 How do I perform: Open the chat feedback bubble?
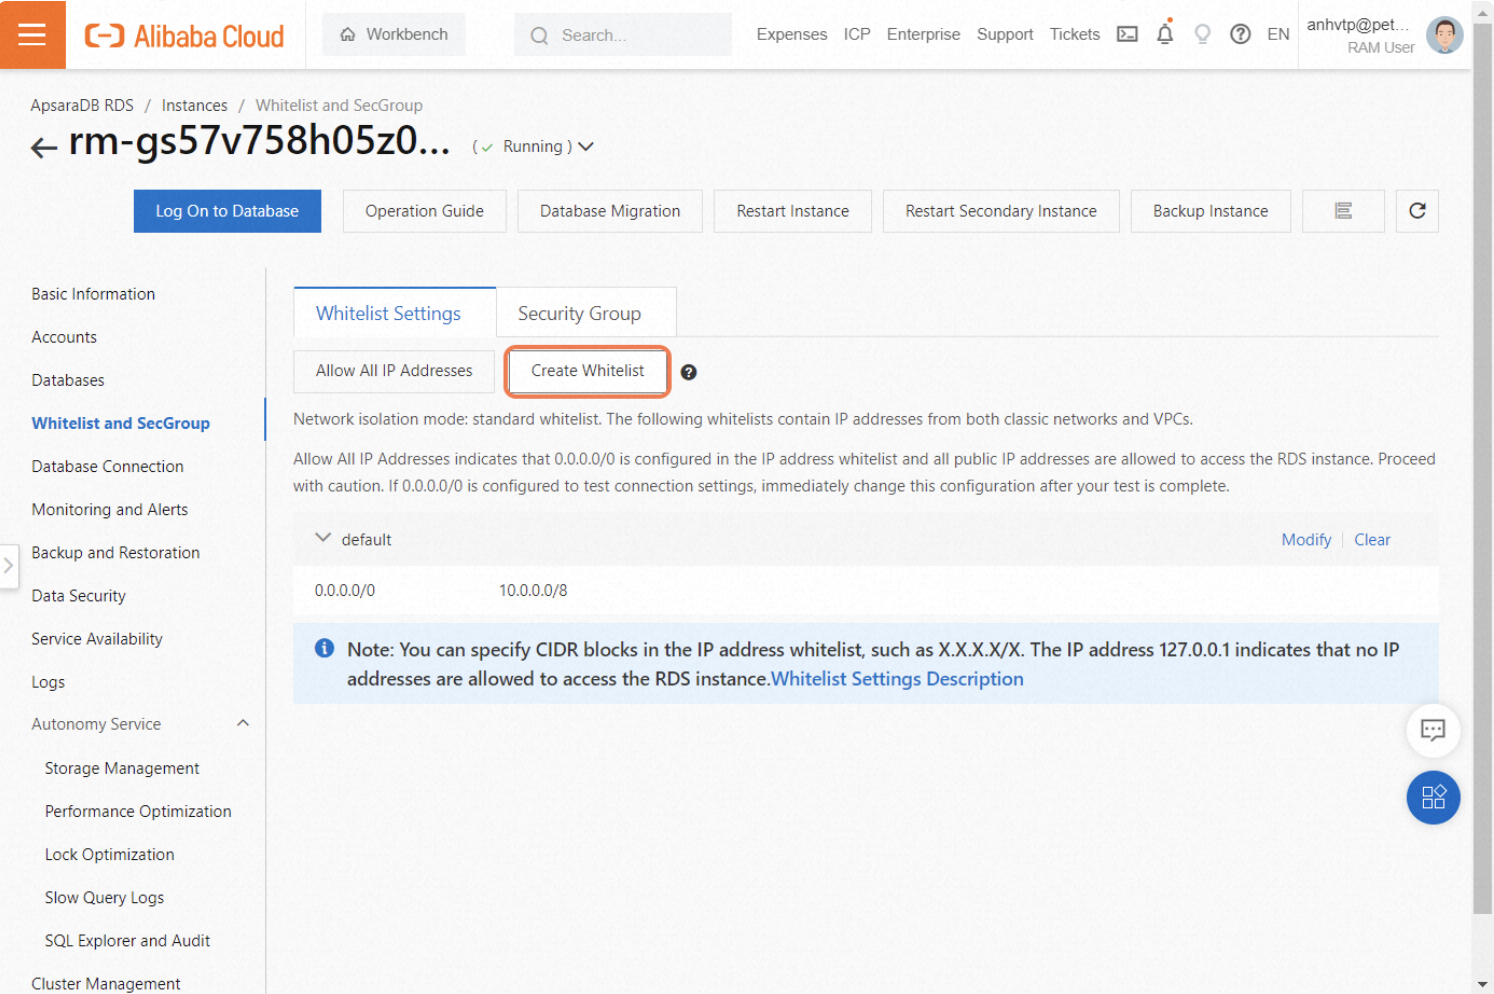[1433, 730]
